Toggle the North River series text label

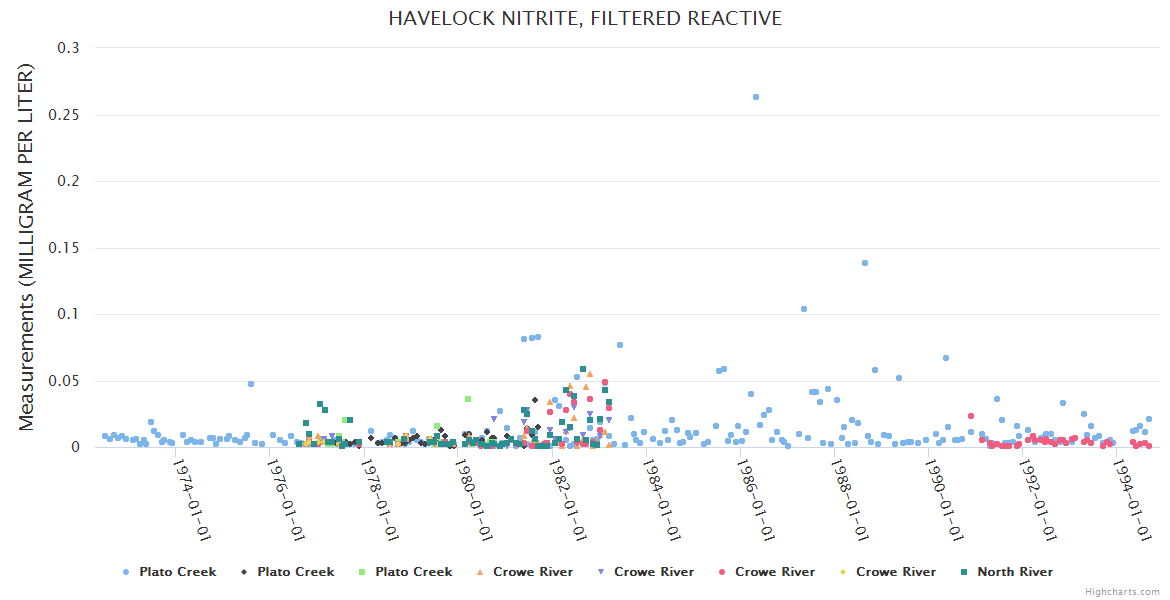(1014, 572)
